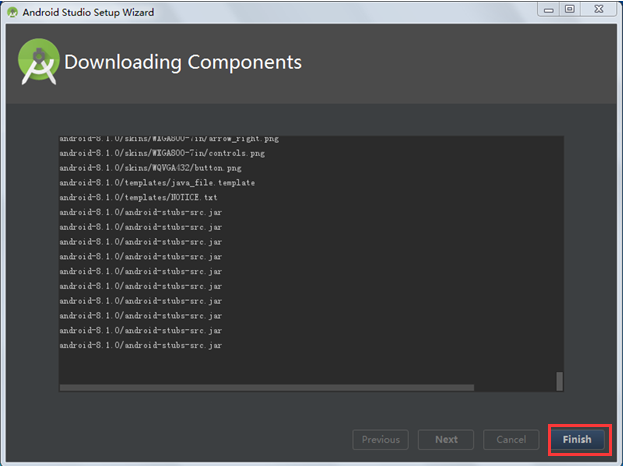This screenshot has width=623, height=466.
Task: Click the Android Studio title bar icon
Action: (x=12, y=12)
